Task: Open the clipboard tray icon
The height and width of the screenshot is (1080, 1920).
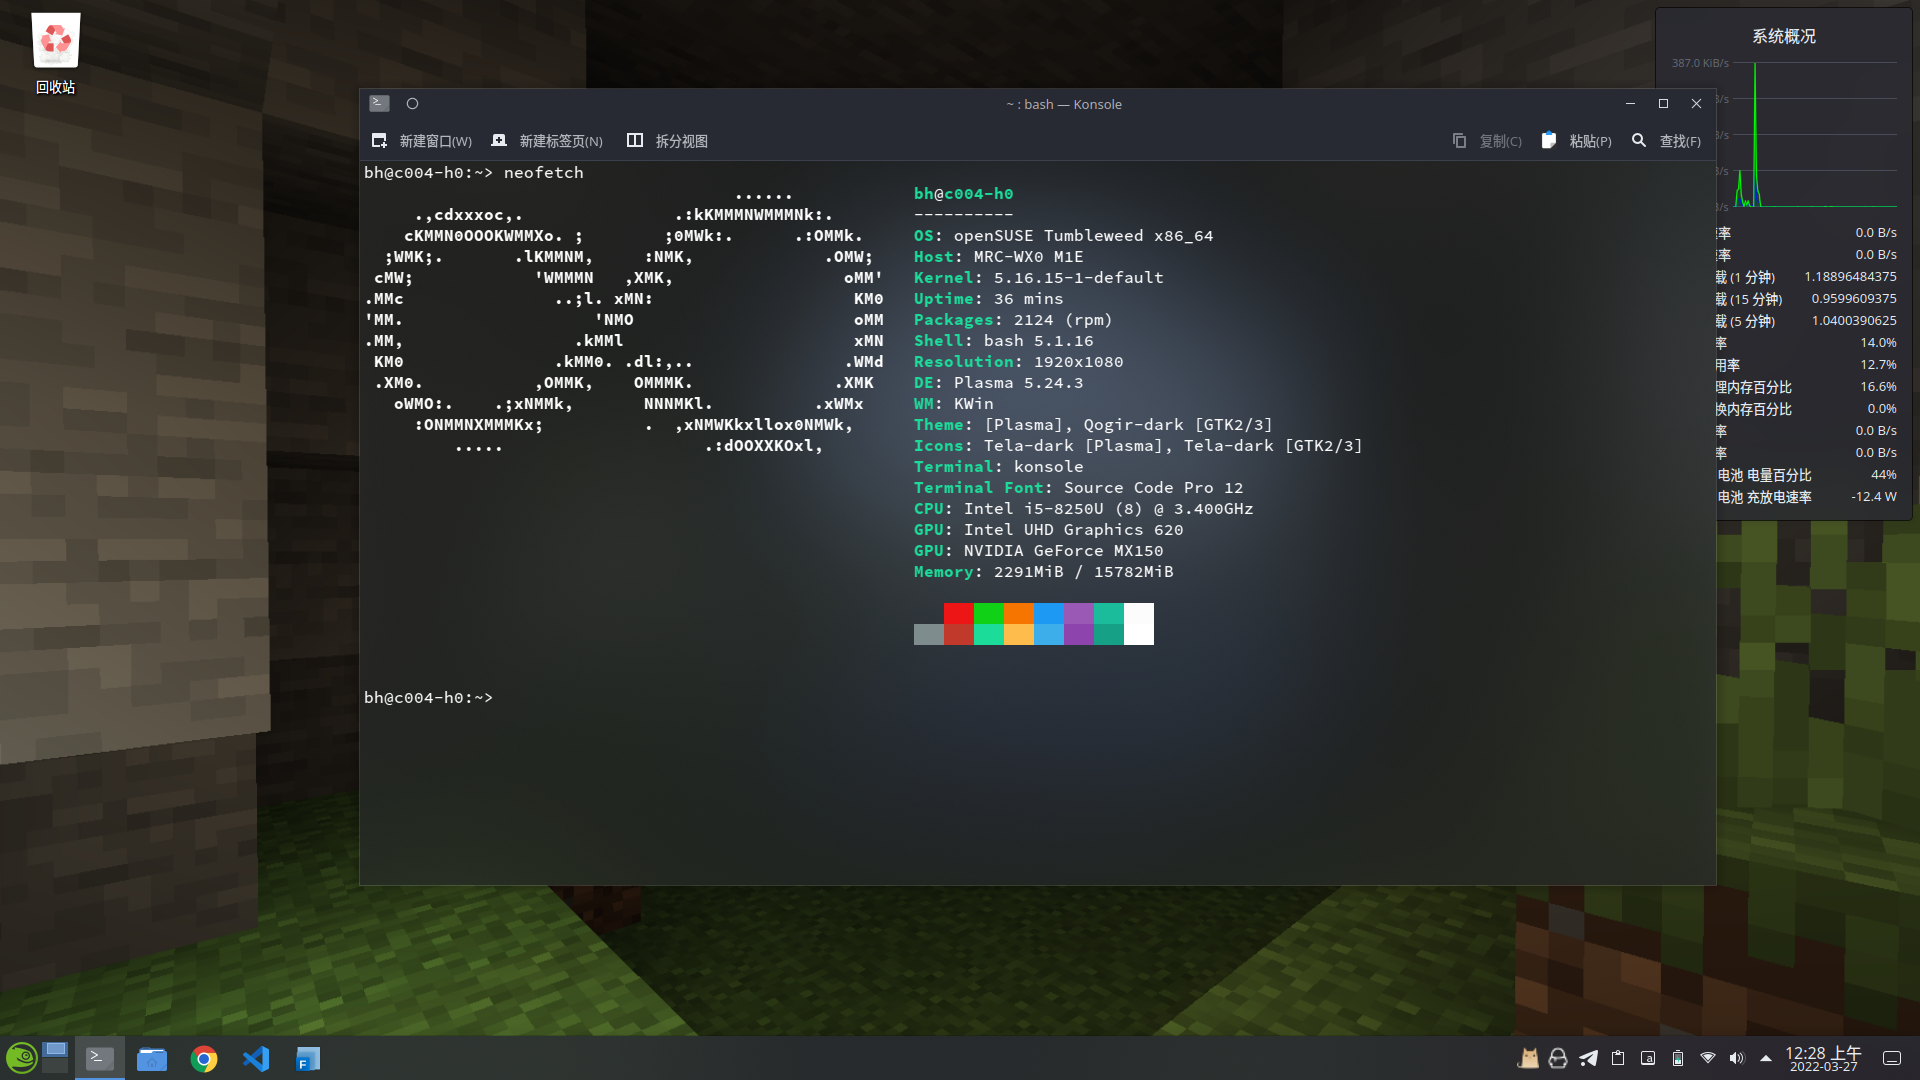Action: point(1618,1058)
